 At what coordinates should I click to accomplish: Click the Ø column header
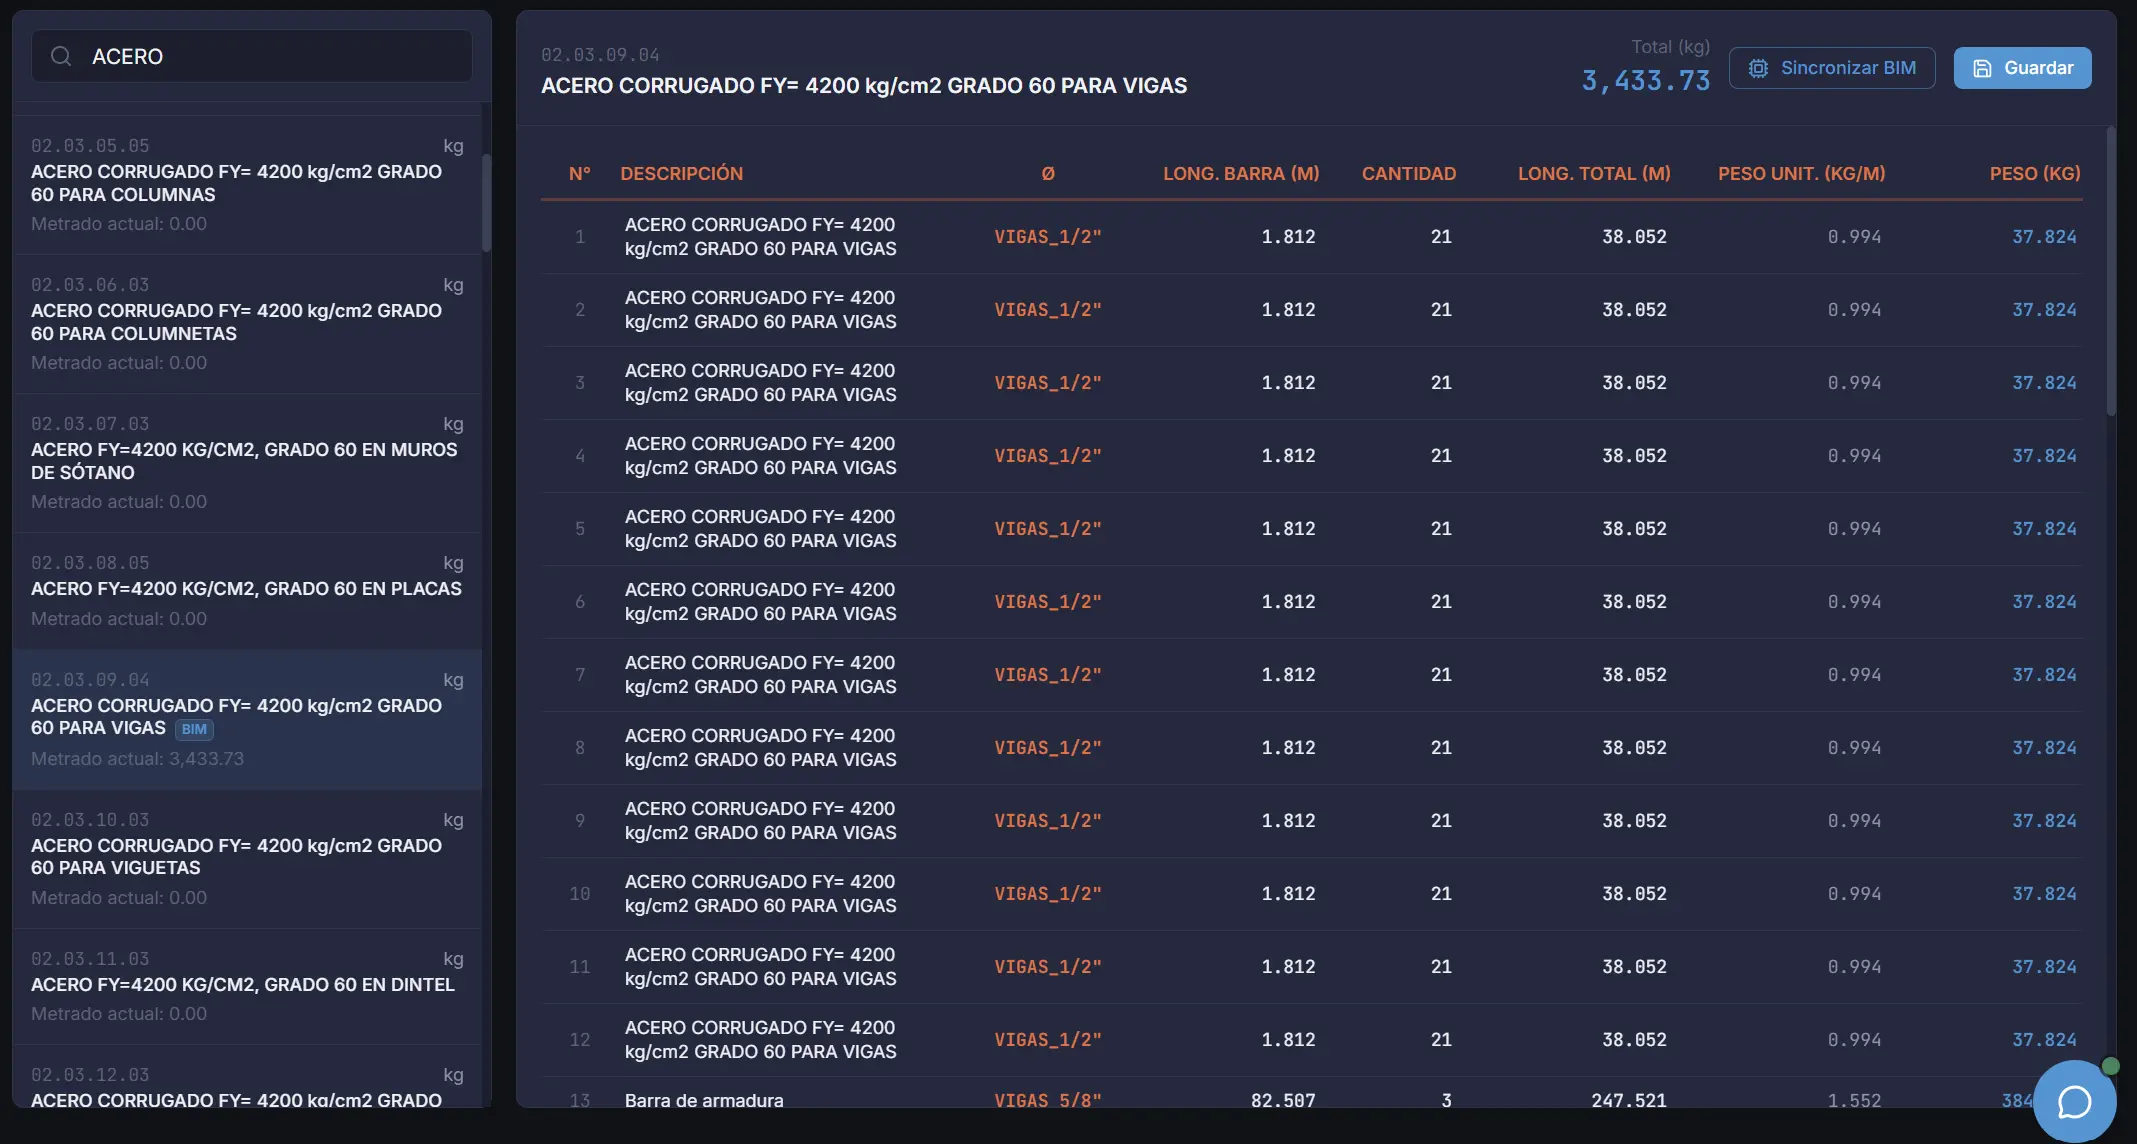pyautogui.click(x=1048, y=173)
